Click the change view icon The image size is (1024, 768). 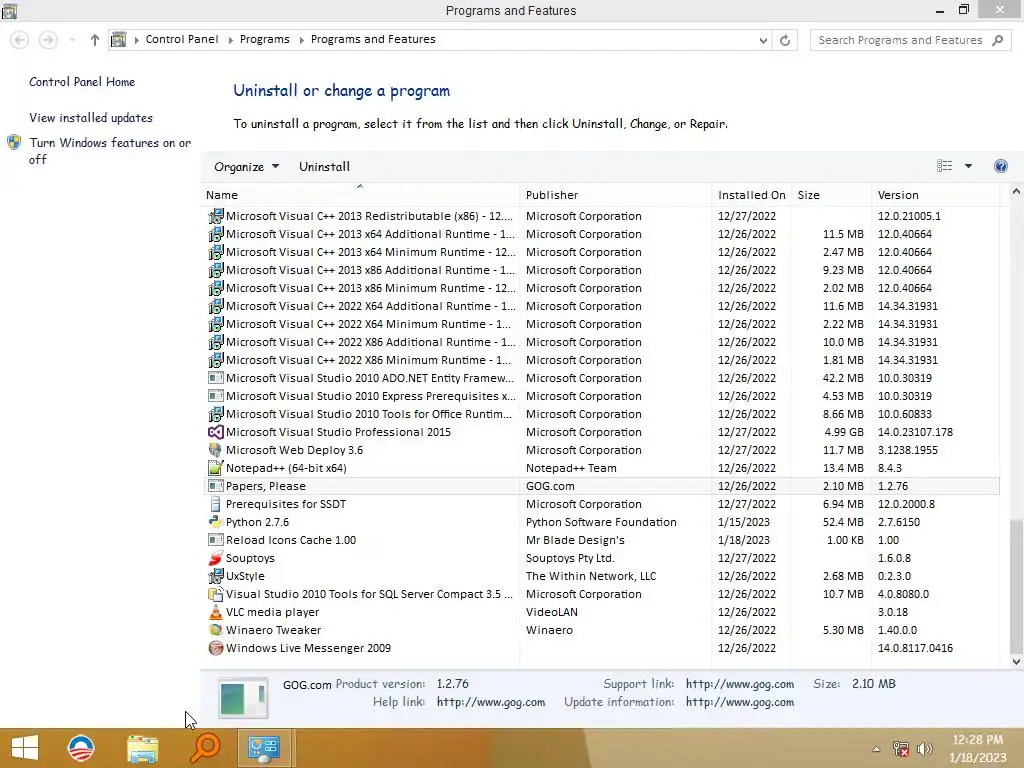coord(944,166)
